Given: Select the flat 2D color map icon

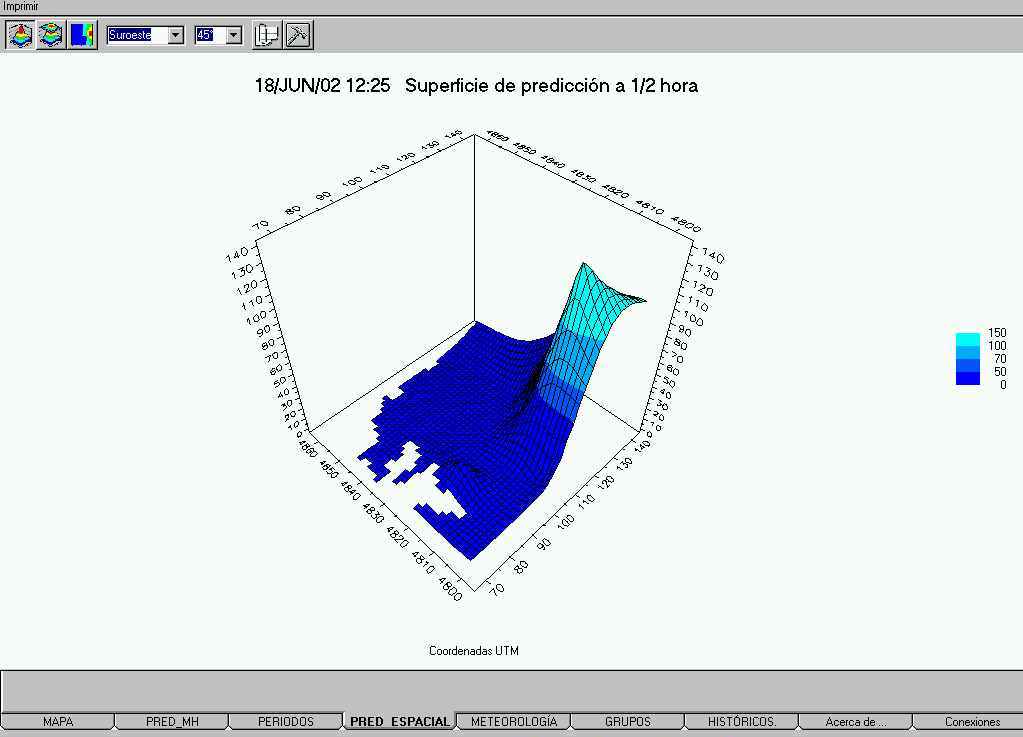Looking at the screenshot, I should coord(82,35).
